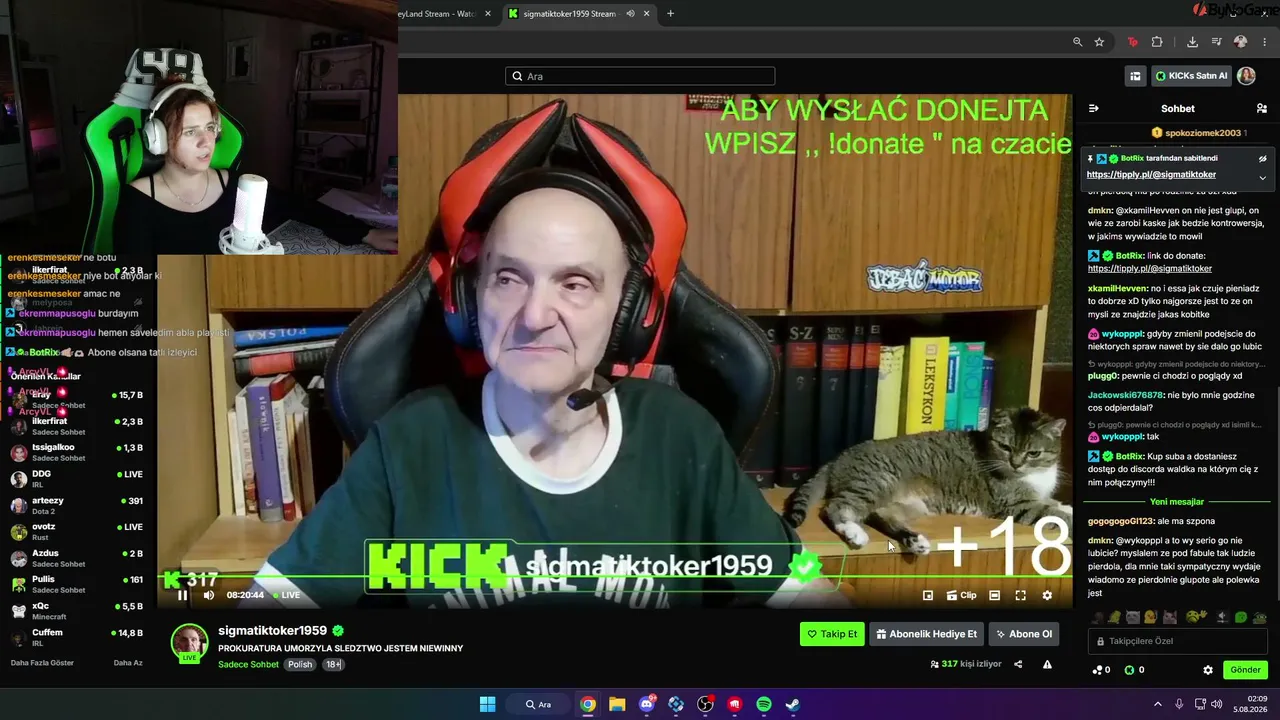Expand the pinned message chevron
1280x720 pixels.
pyautogui.click(x=1262, y=178)
